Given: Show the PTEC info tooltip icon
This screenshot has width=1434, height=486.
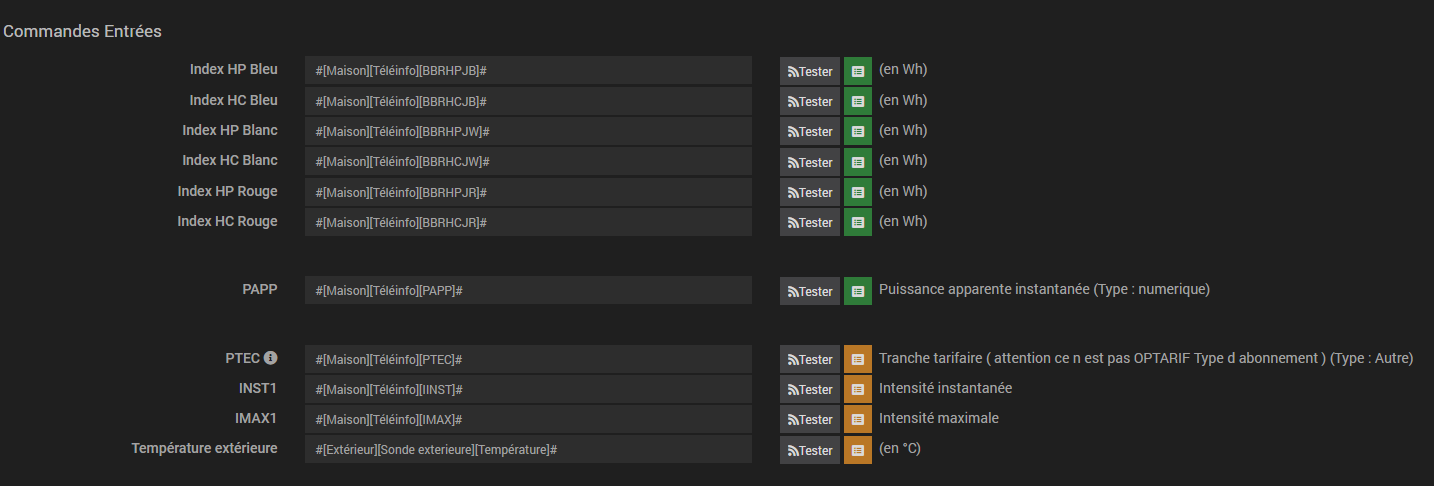Looking at the screenshot, I should coord(270,357).
